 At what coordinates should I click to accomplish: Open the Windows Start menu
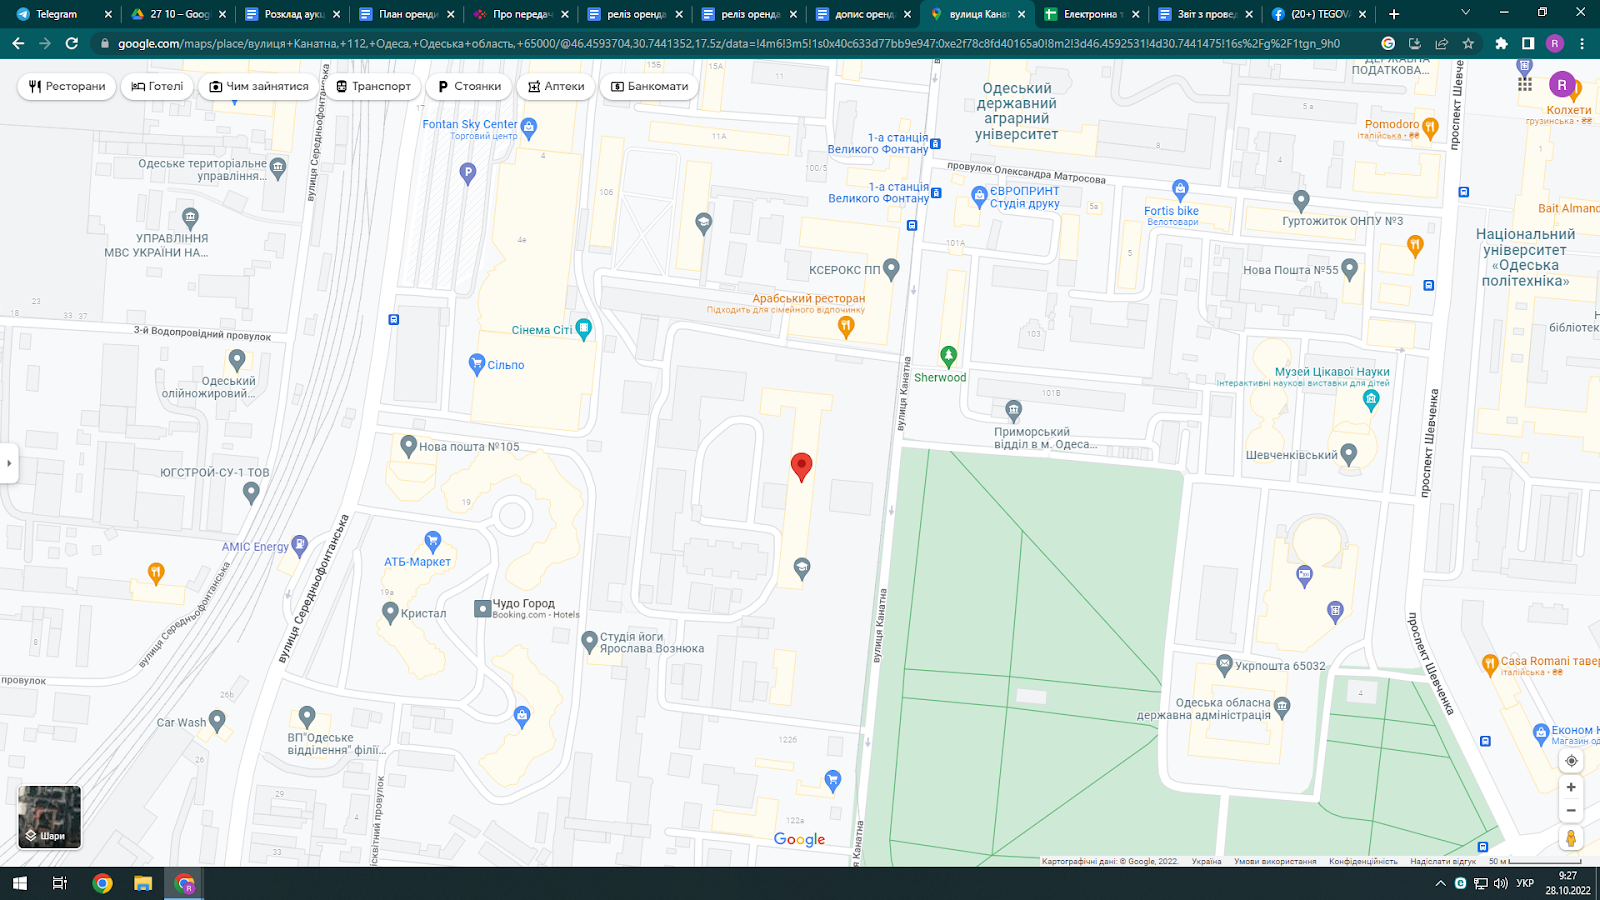click(19, 883)
